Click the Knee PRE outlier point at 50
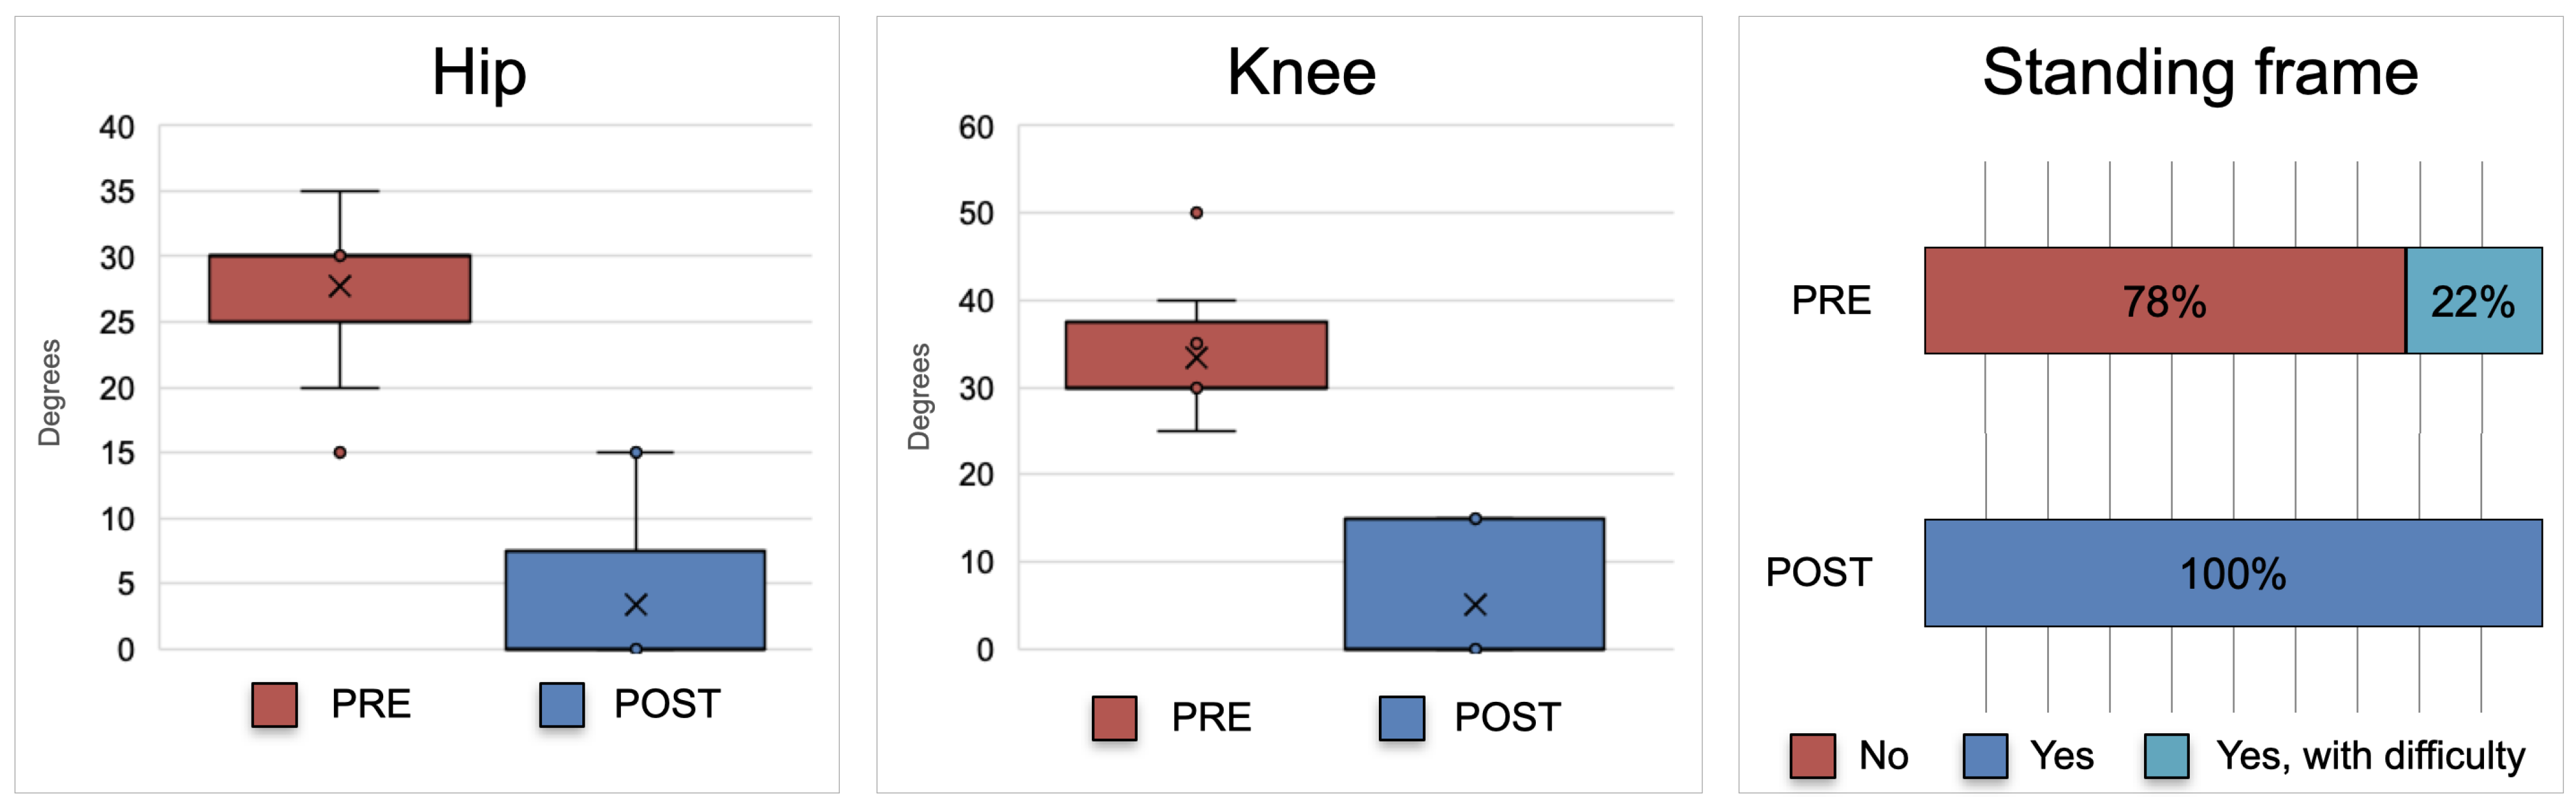The width and height of the screenshot is (2576, 806). (1196, 213)
